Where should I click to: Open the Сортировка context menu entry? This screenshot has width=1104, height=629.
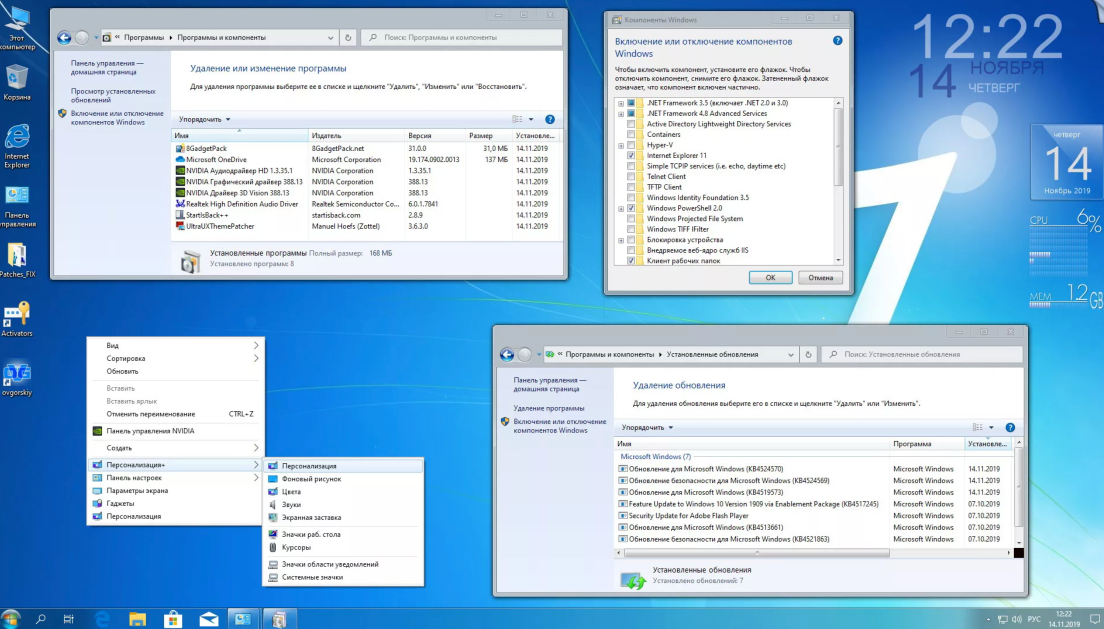(176, 359)
